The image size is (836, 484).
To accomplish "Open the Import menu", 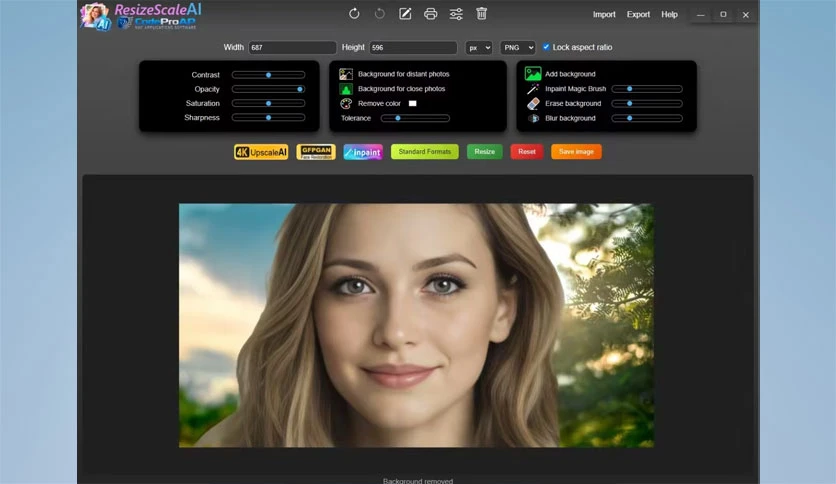I will click(x=604, y=14).
